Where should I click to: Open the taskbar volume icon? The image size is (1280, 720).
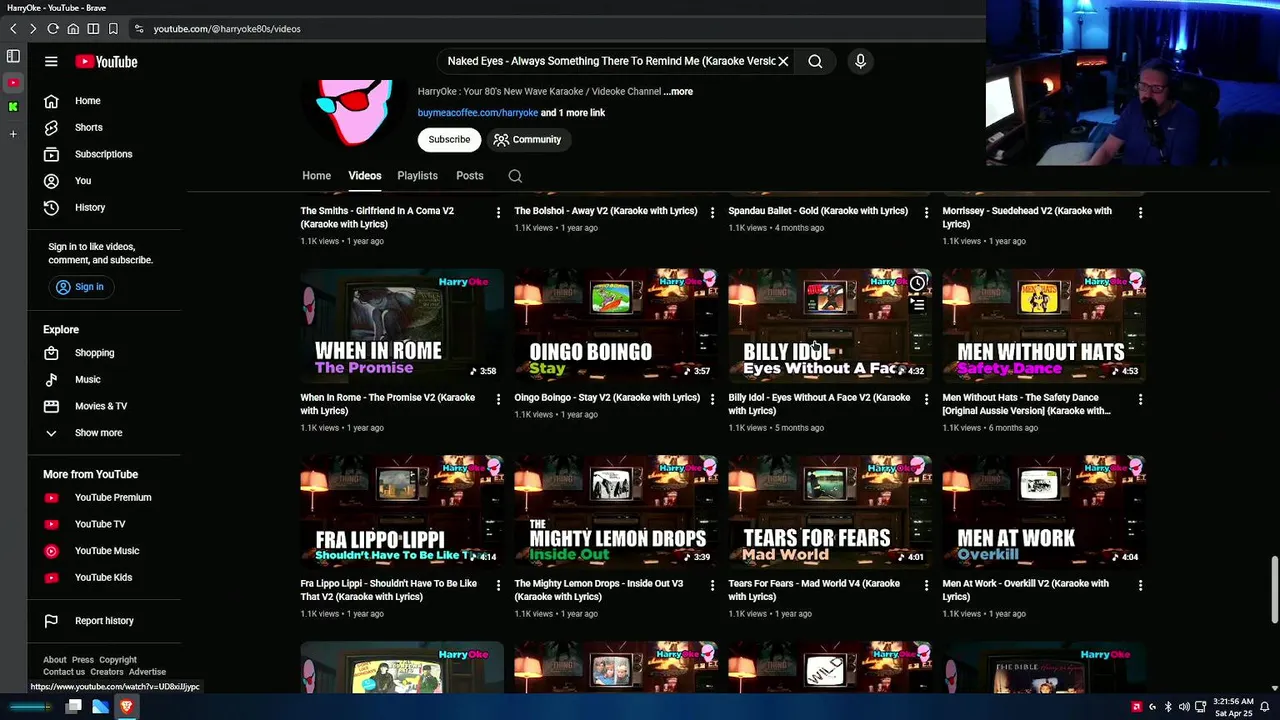click(1184, 707)
